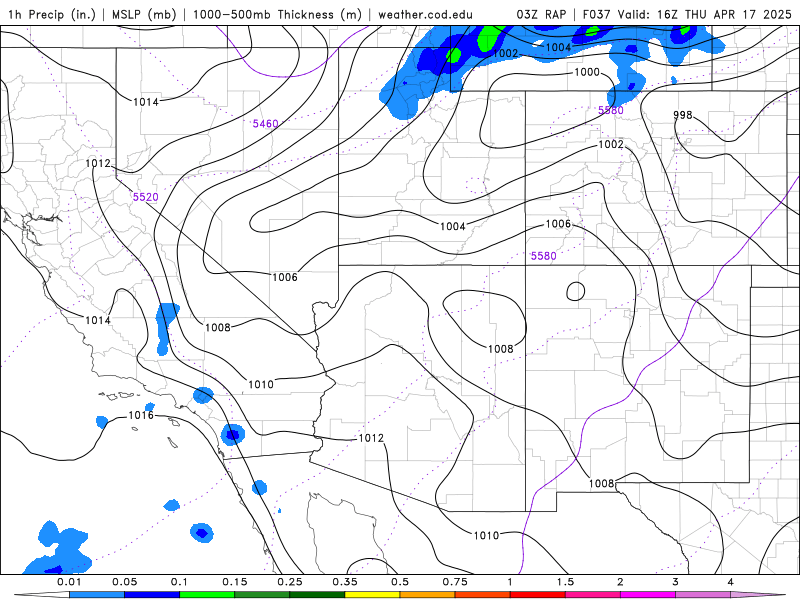The width and height of the screenshot is (800, 600).
Task: Click 'Valid: 16Z THU APR 17 2025' text
Action: click(705, 14)
